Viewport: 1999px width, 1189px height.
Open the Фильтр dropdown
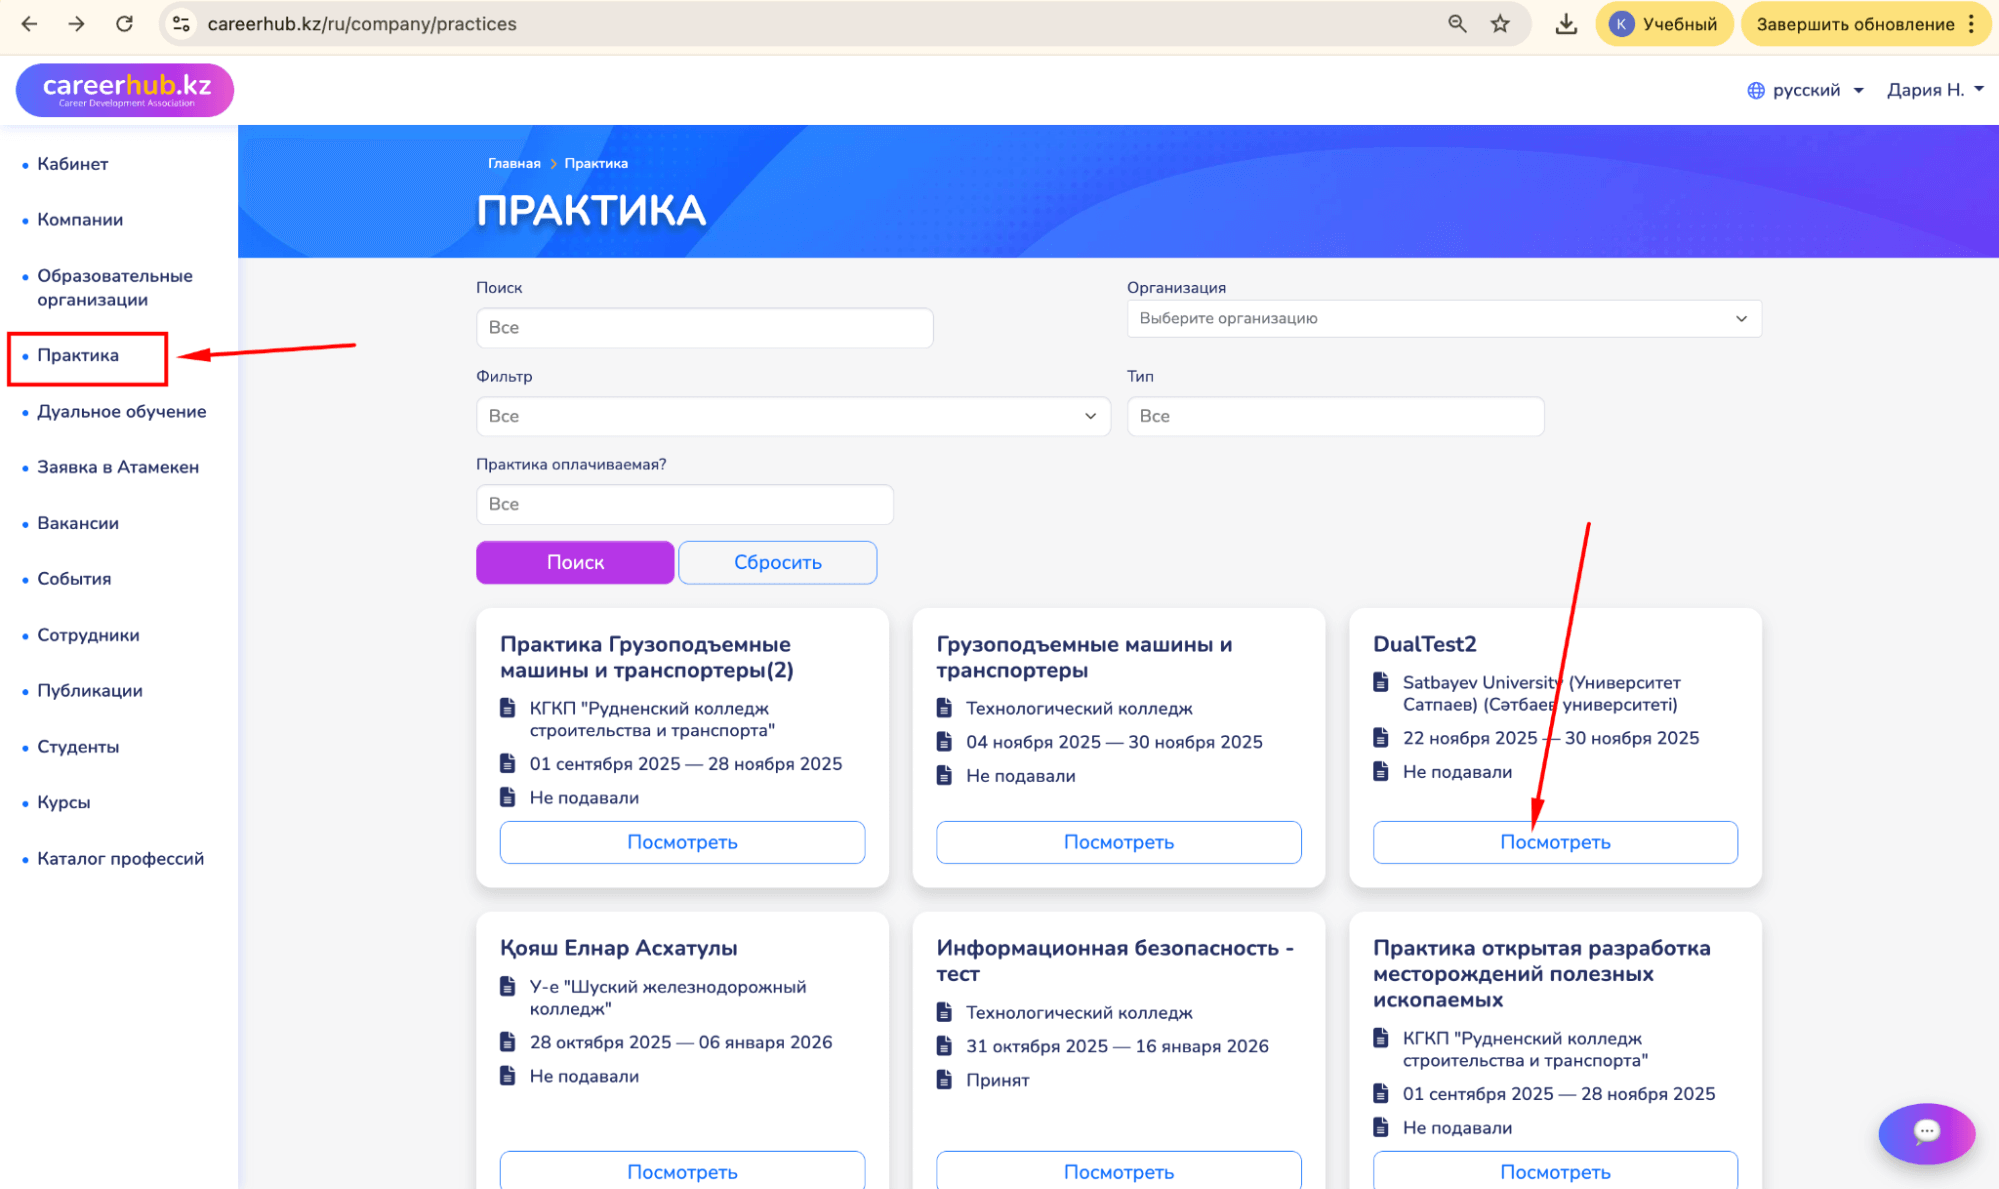pyautogui.click(x=792, y=416)
